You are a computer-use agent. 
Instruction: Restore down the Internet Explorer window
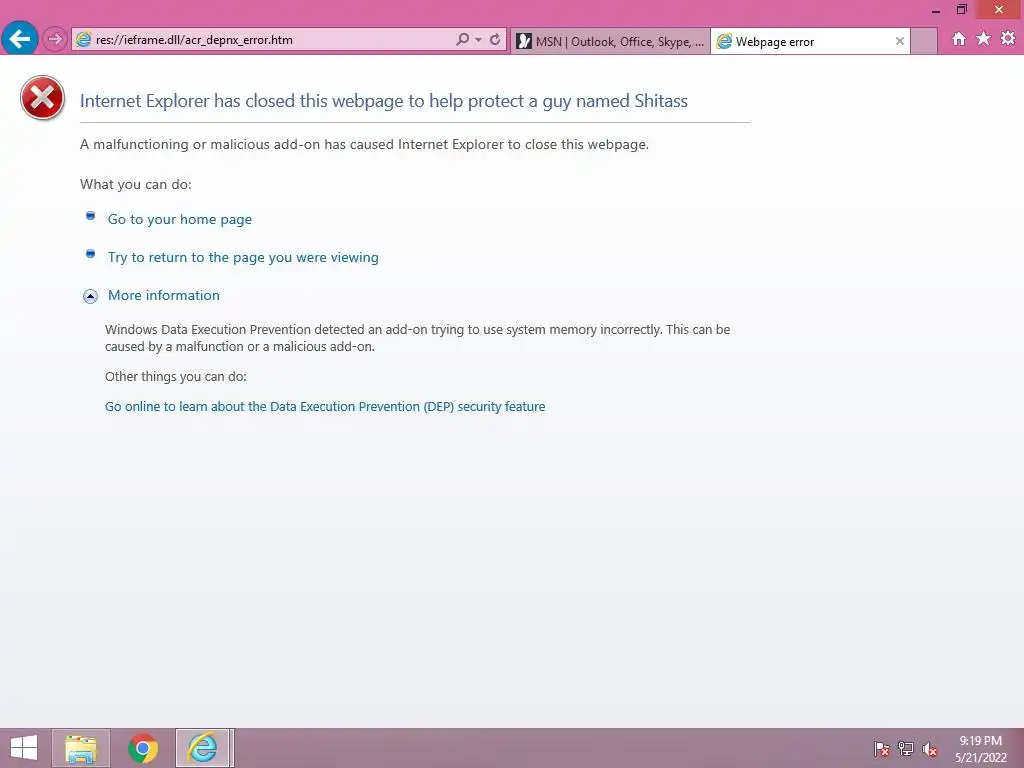coord(961,10)
